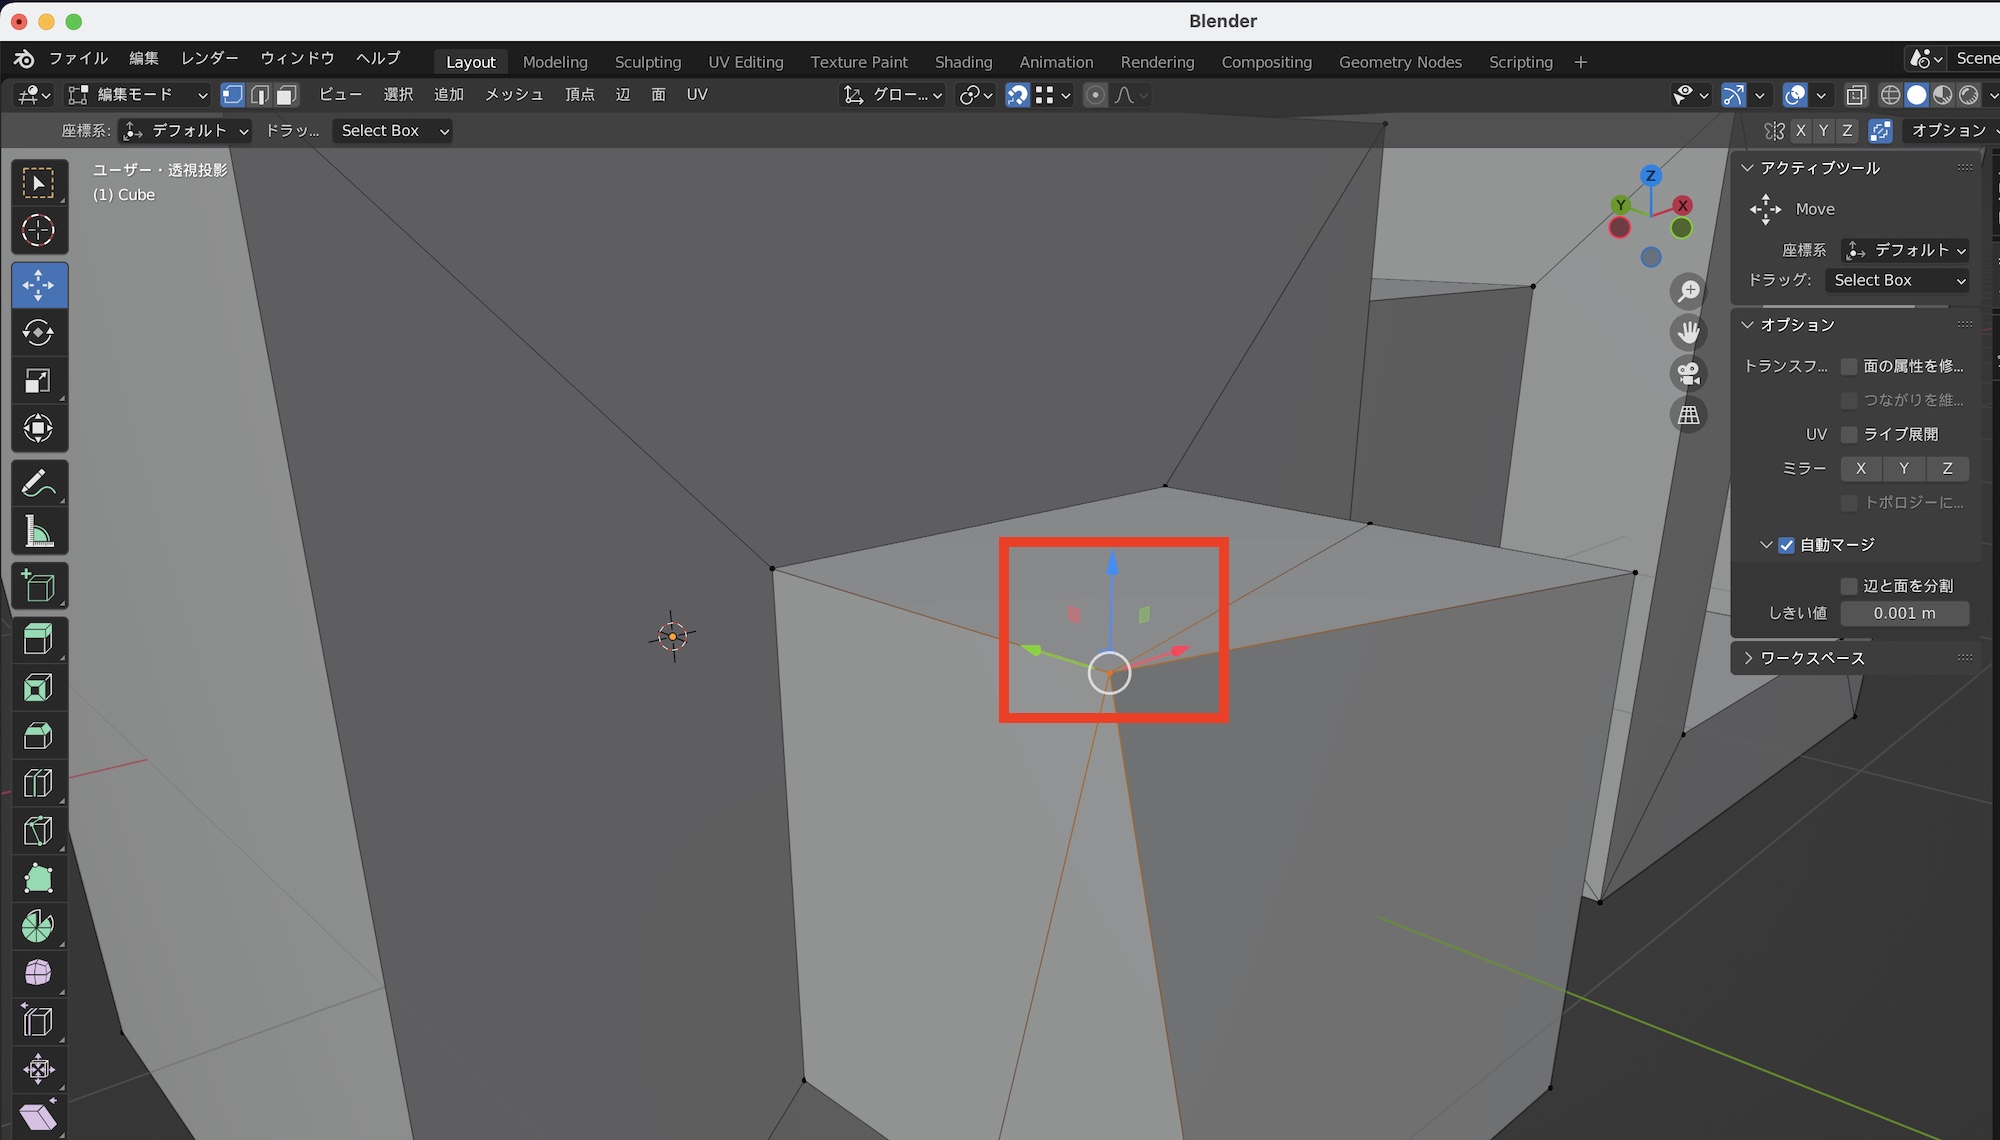Viewport: 2000px width, 1140px height.
Task: Switch to the Sculpting workspace tab
Action: 647,62
